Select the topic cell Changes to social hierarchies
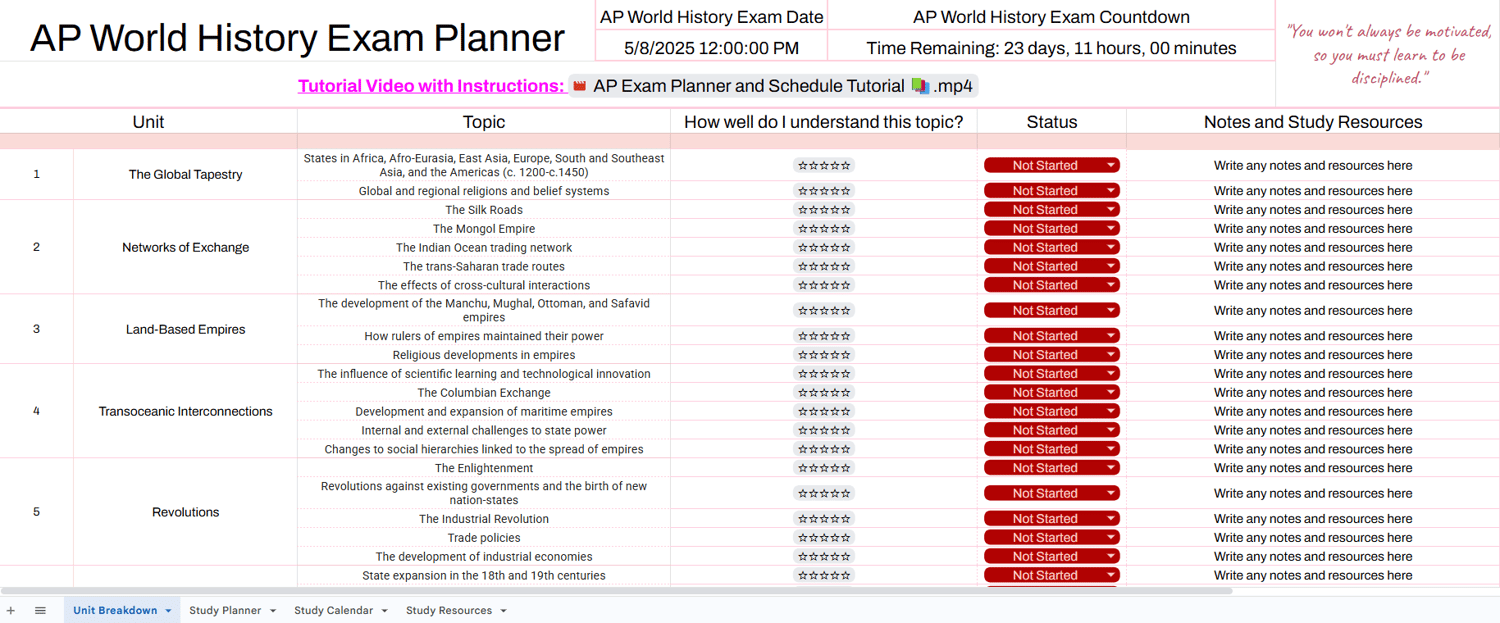 pyautogui.click(x=484, y=450)
